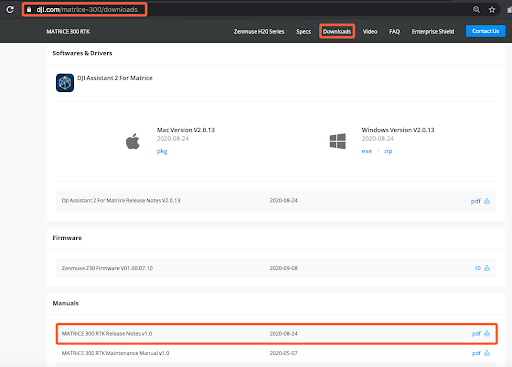Viewport: 512px width, 367px height.
Task: Click download icon for Assistant 2 Release Notes
Action: 487,201
